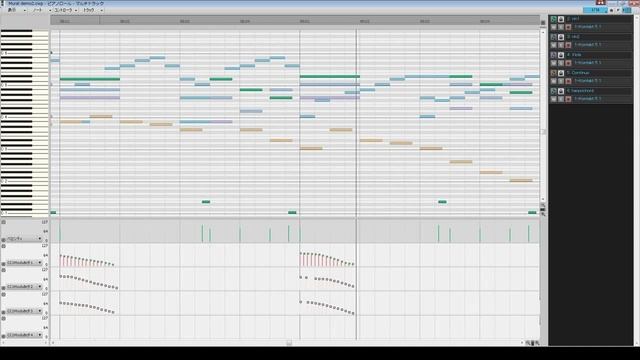Click toolbar icon right of snap field
Screen dimensions: 640x360
611,10
